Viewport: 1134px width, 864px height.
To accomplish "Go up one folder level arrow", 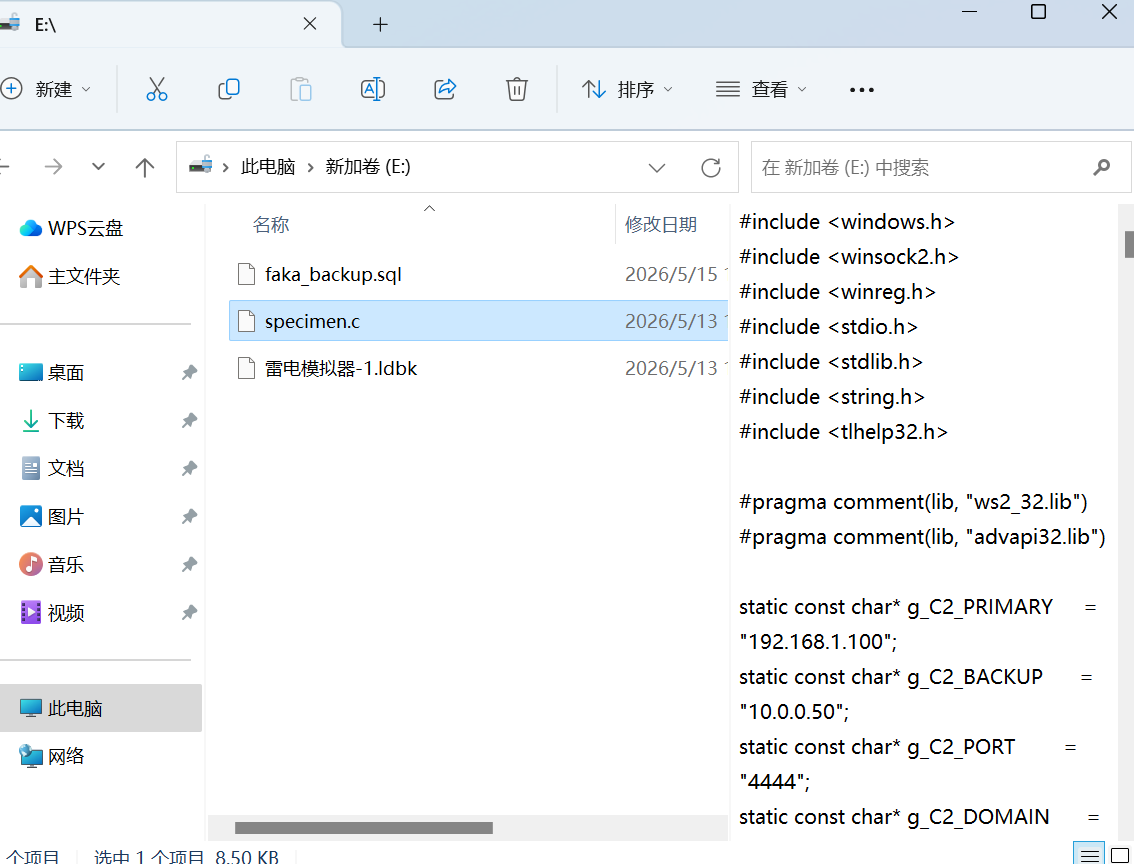I will coord(145,168).
